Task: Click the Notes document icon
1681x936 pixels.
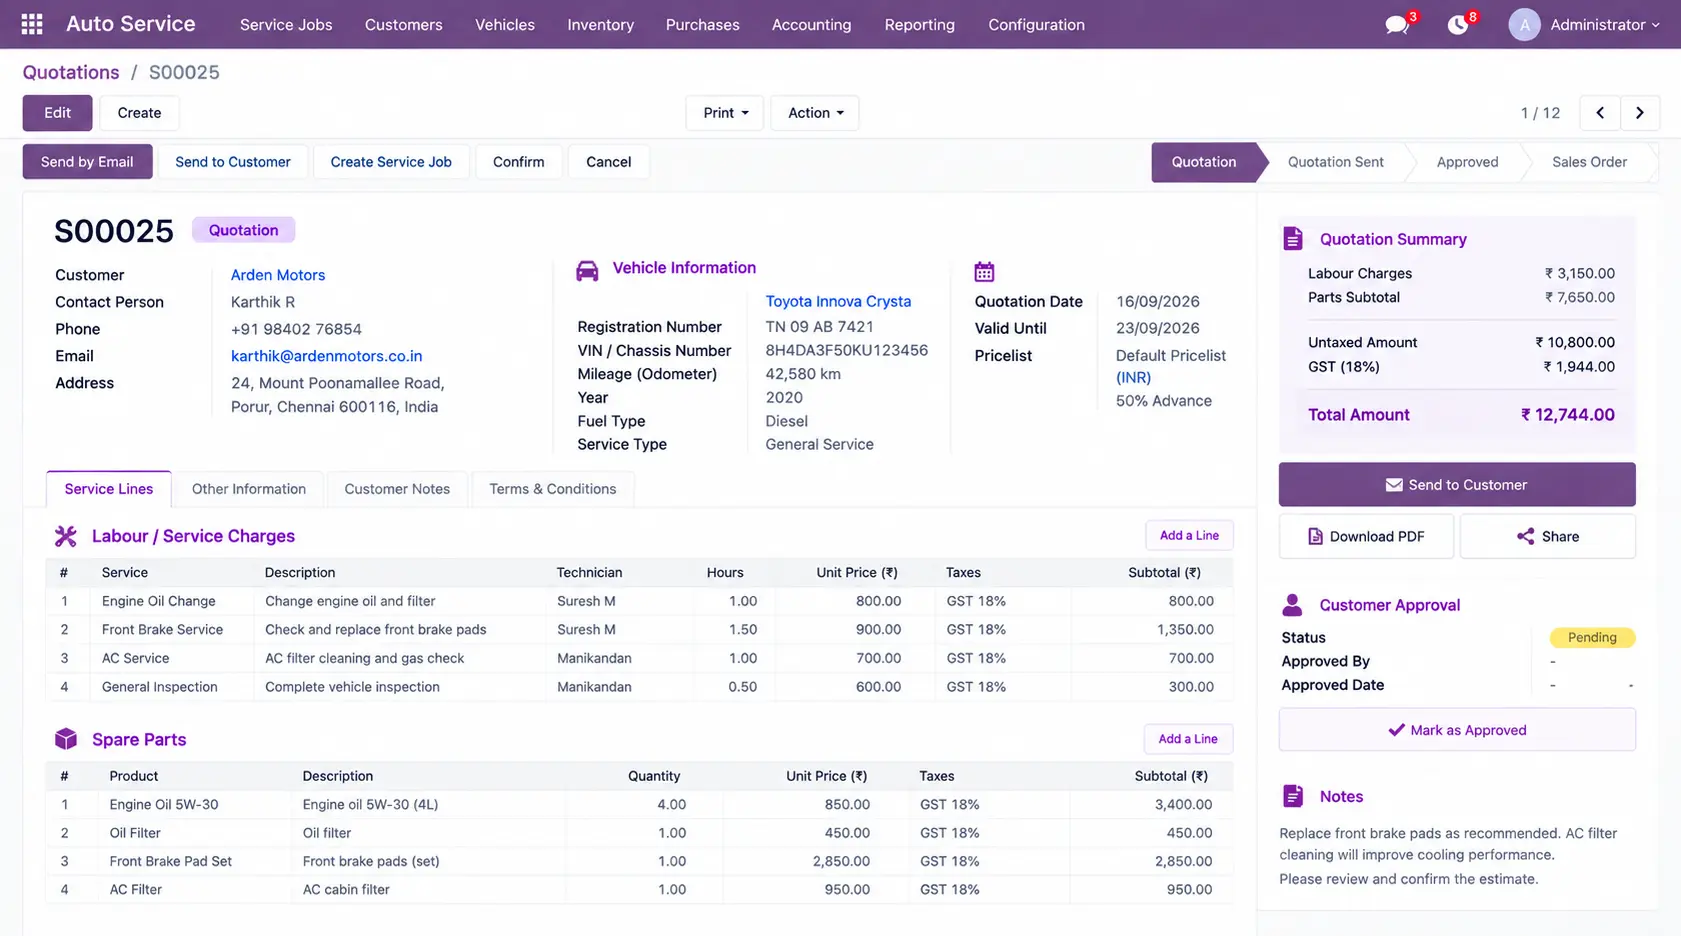Action: click(1293, 796)
